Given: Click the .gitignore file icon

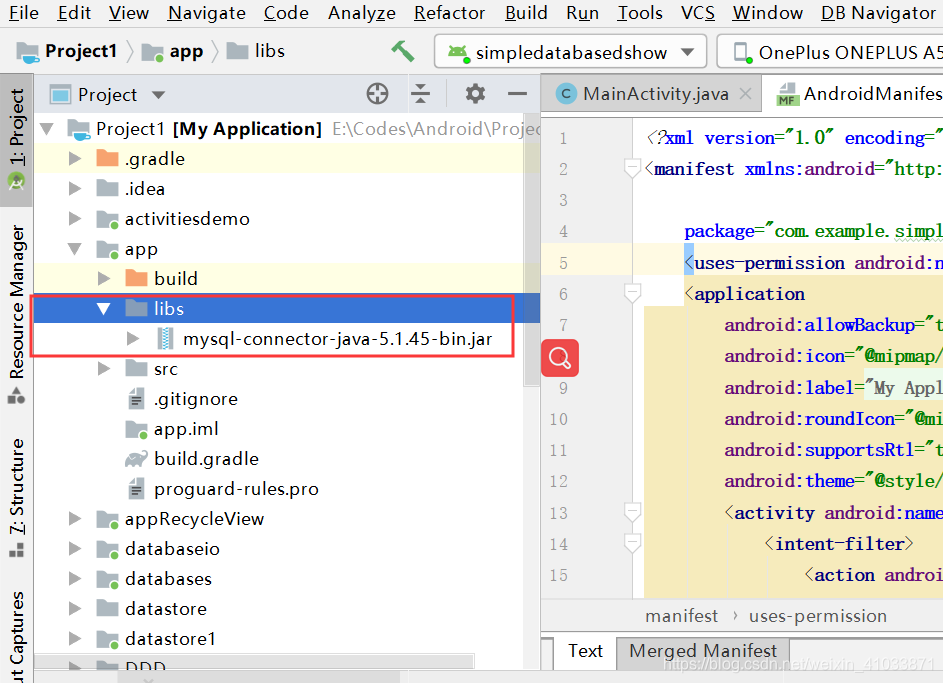Looking at the screenshot, I should pos(137,399).
